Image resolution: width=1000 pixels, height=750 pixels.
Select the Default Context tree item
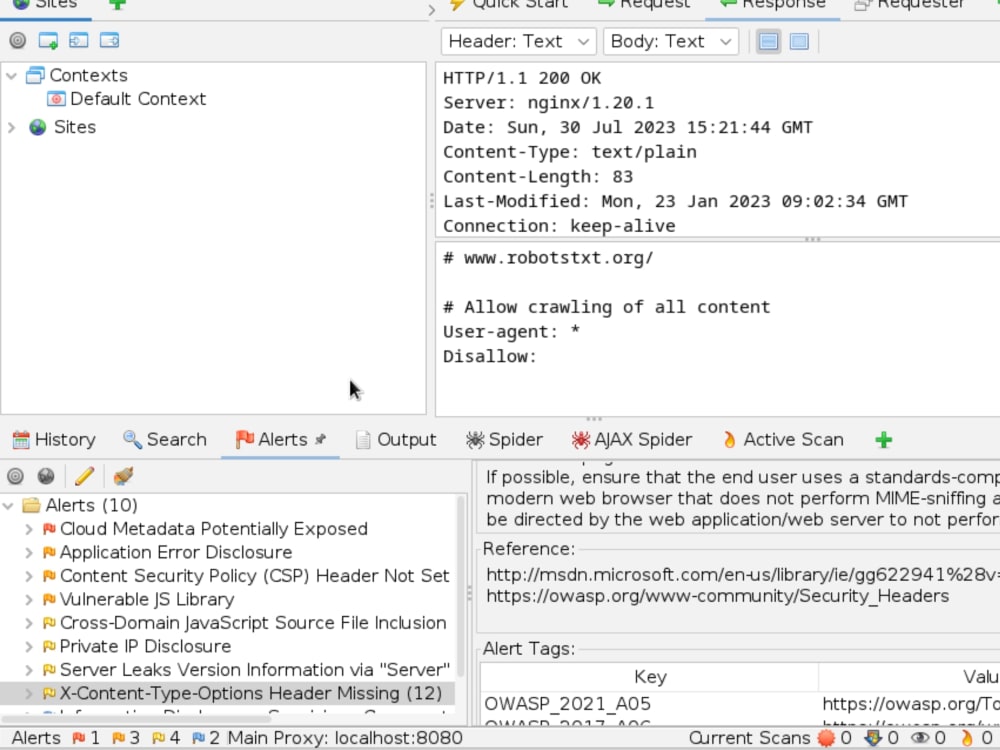(x=136, y=98)
